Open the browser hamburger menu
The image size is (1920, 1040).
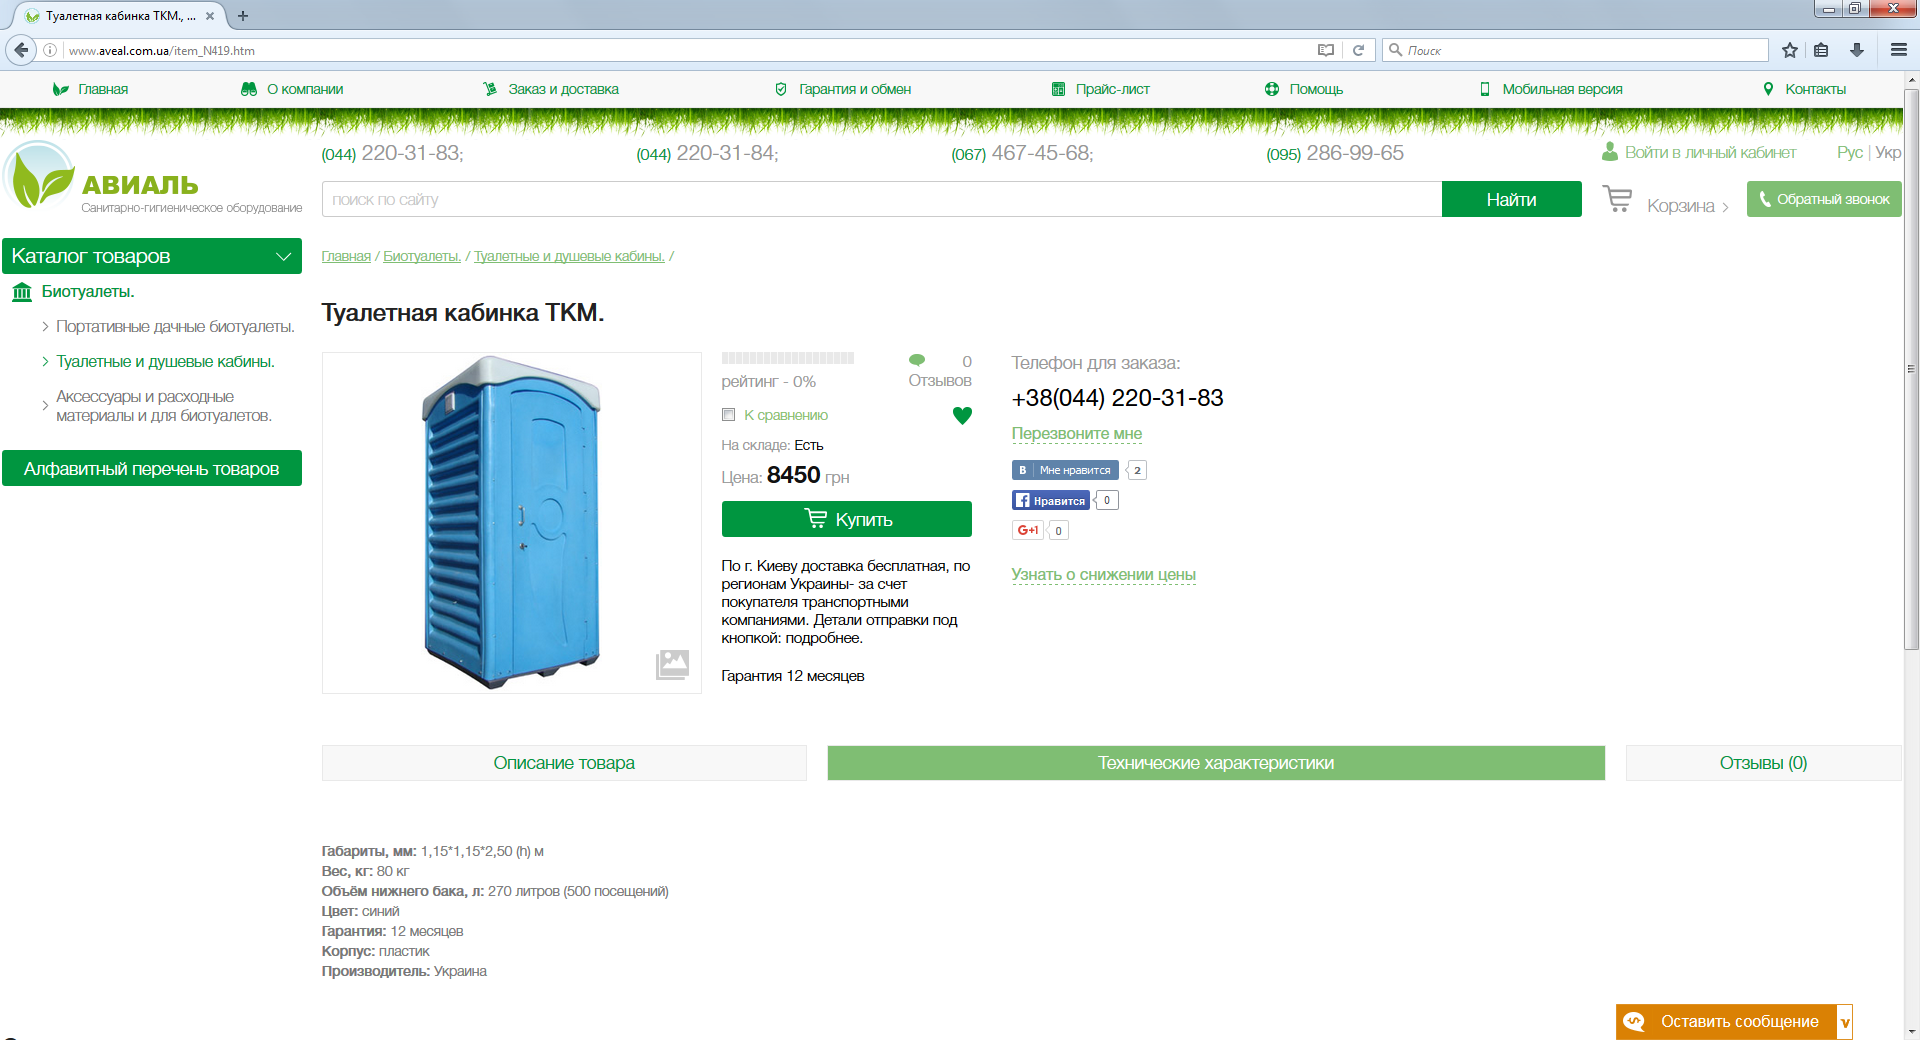point(1898,50)
